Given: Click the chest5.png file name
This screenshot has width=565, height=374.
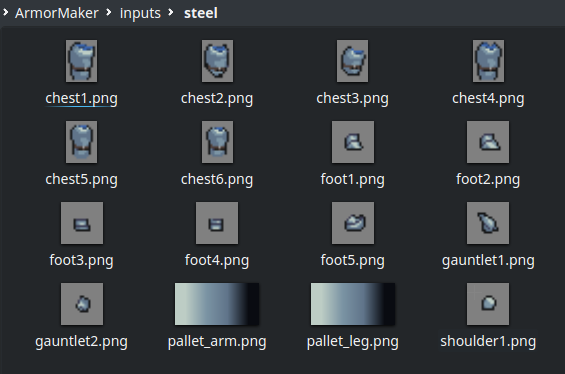Looking at the screenshot, I should [x=81, y=179].
